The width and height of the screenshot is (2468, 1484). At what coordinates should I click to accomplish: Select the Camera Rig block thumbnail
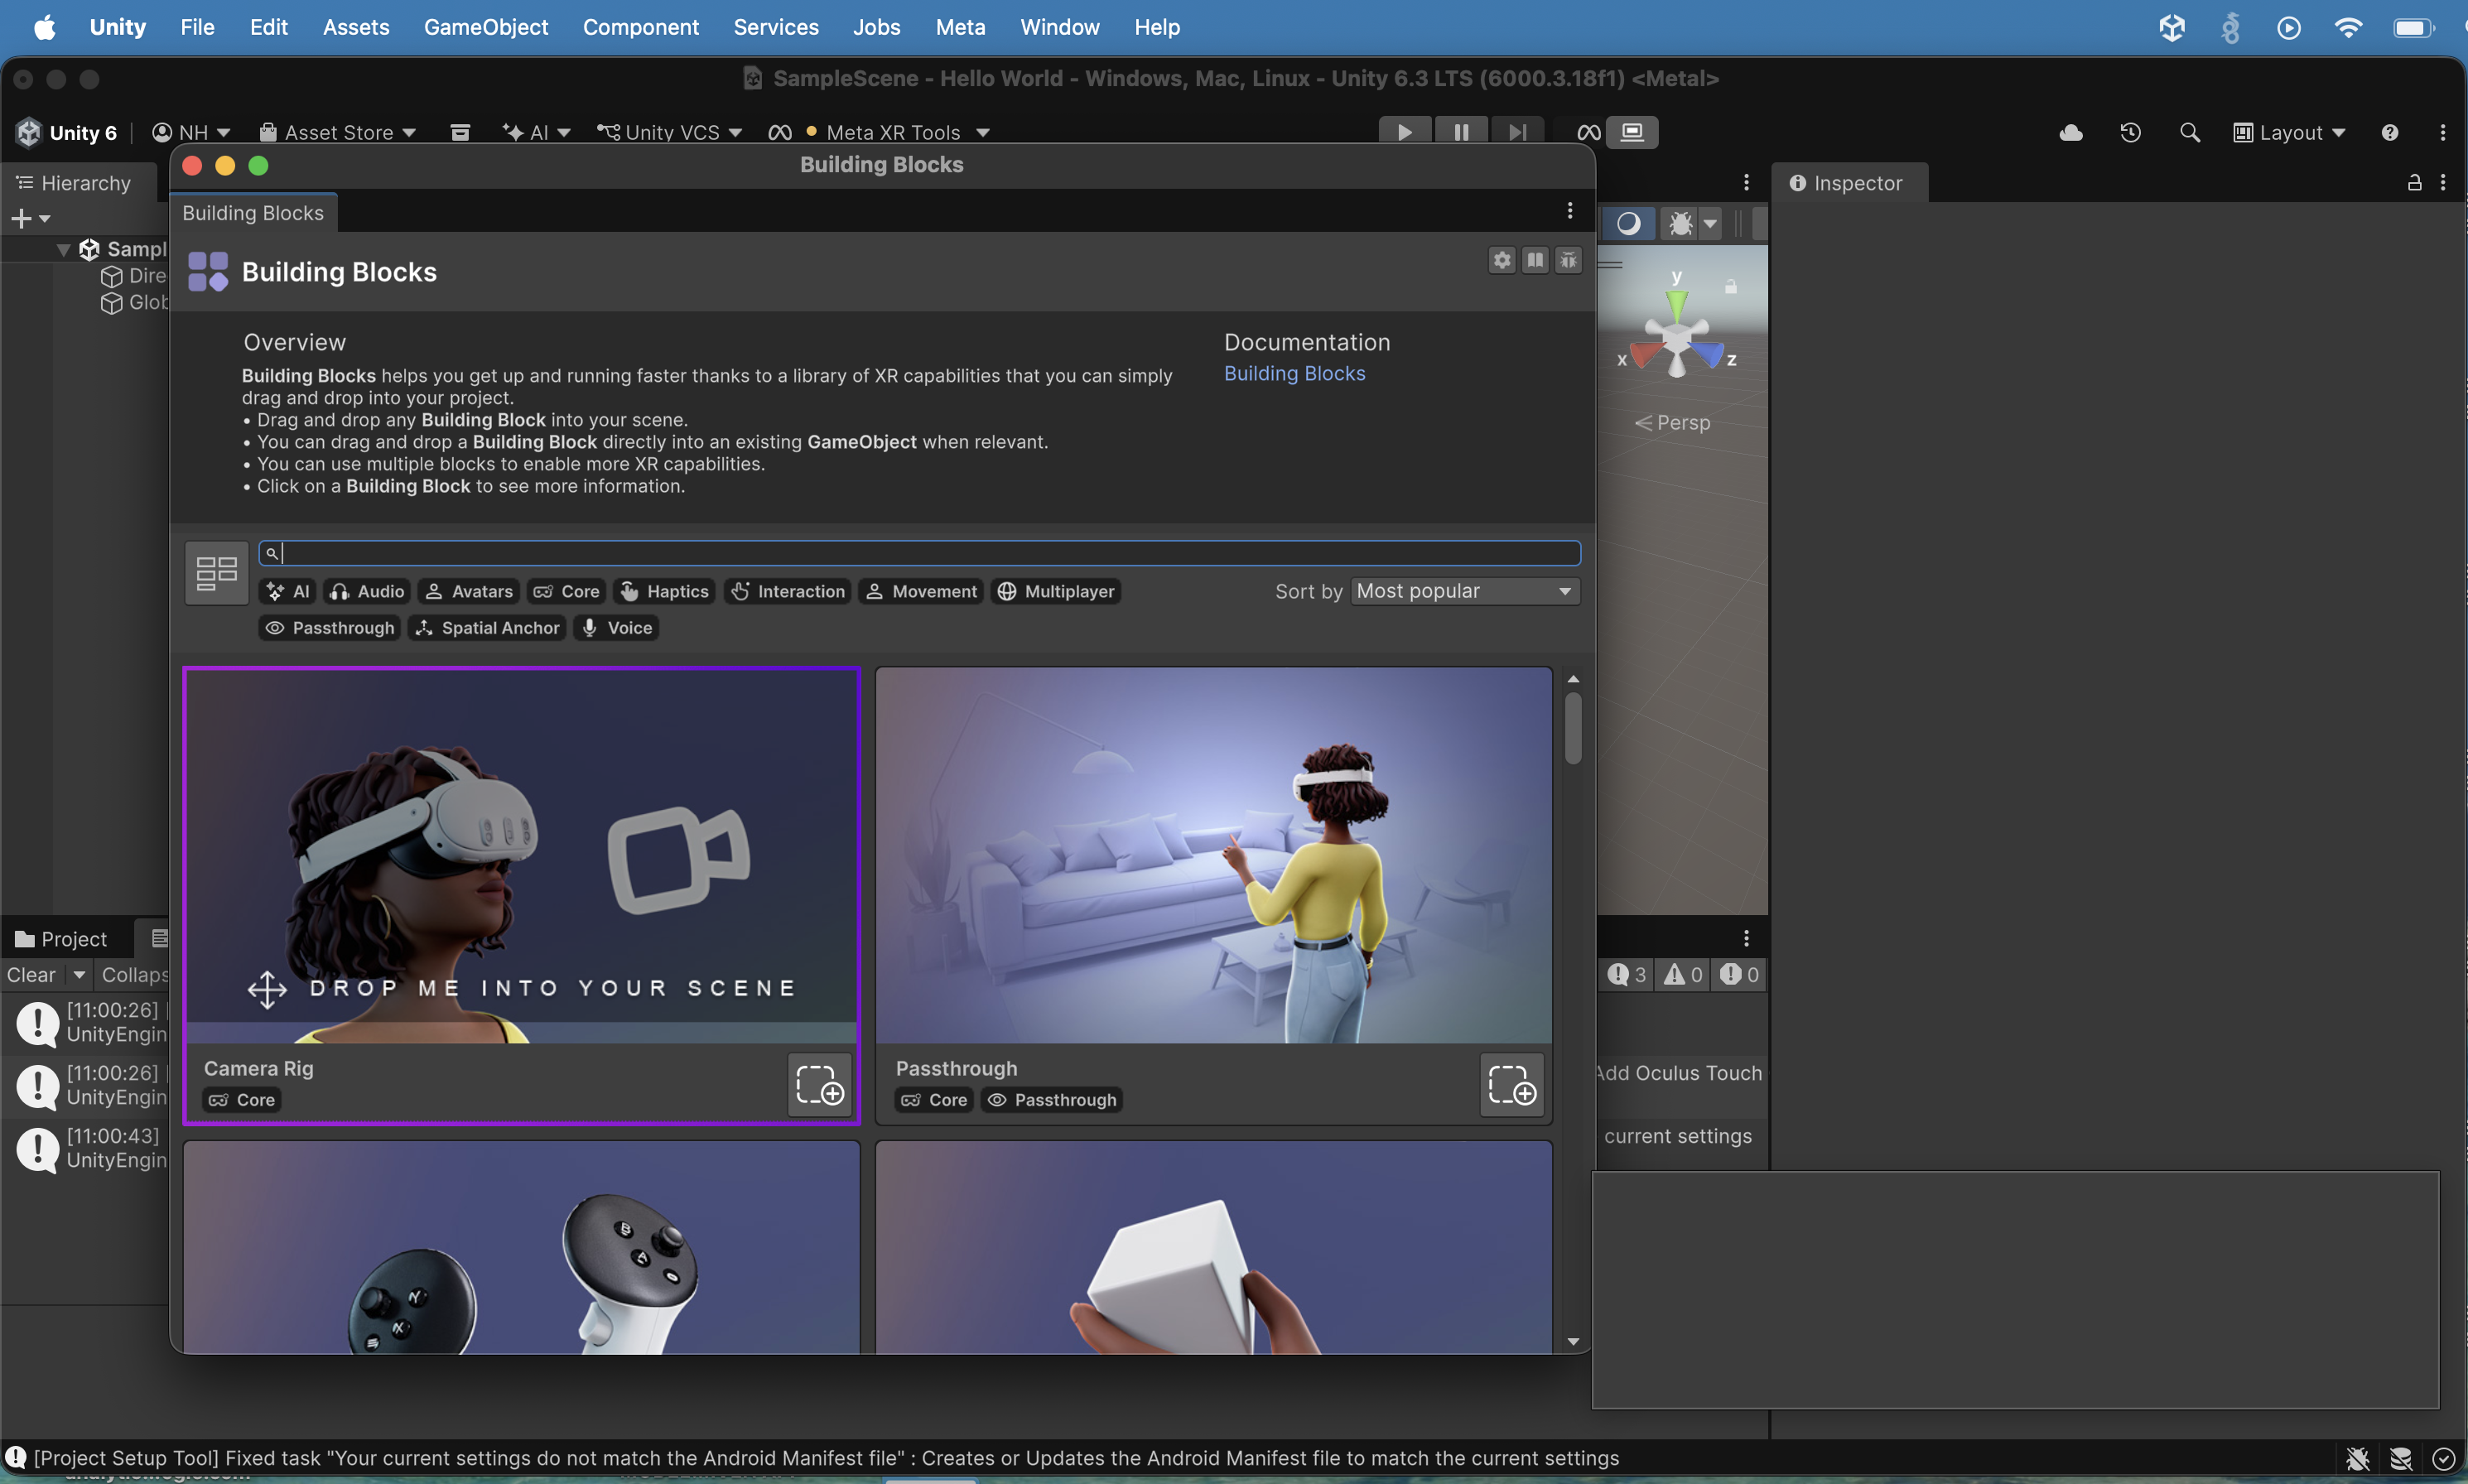[x=522, y=856]
